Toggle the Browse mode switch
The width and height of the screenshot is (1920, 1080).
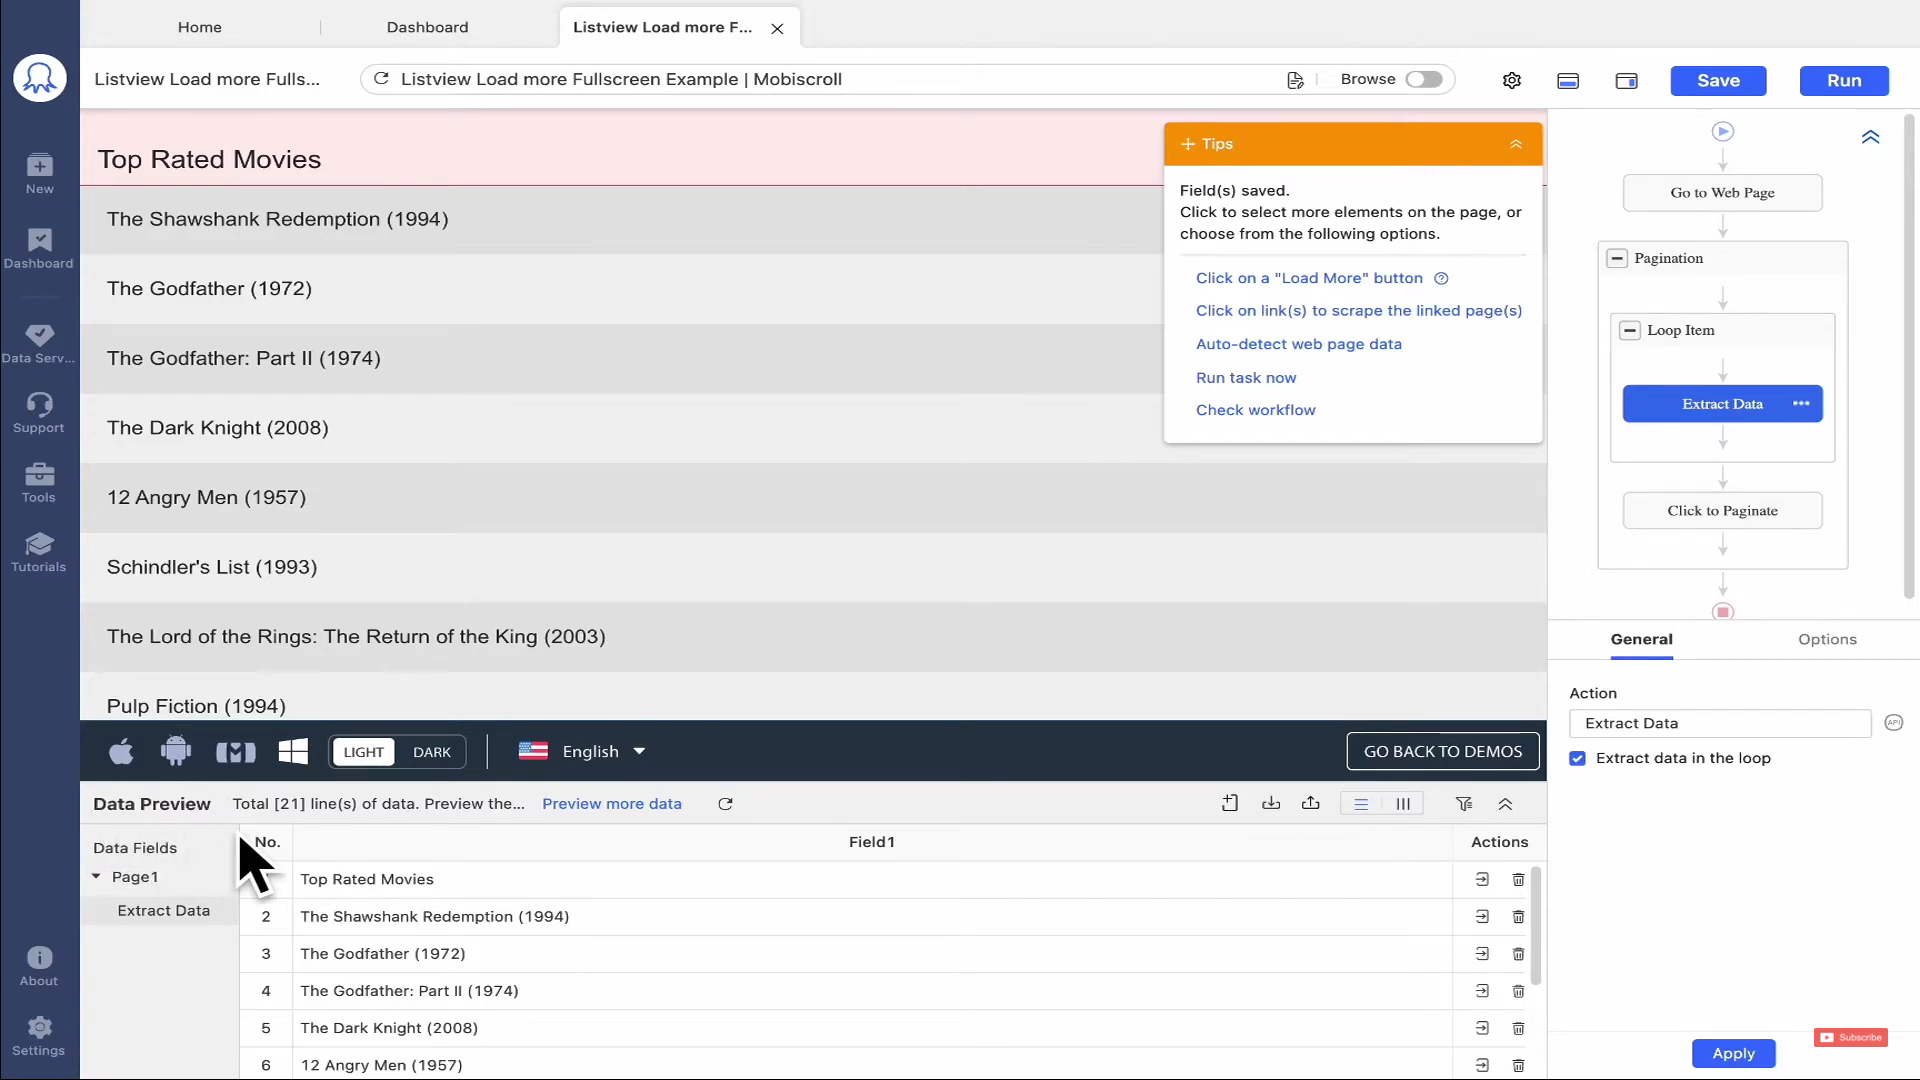pos(1423,80)
